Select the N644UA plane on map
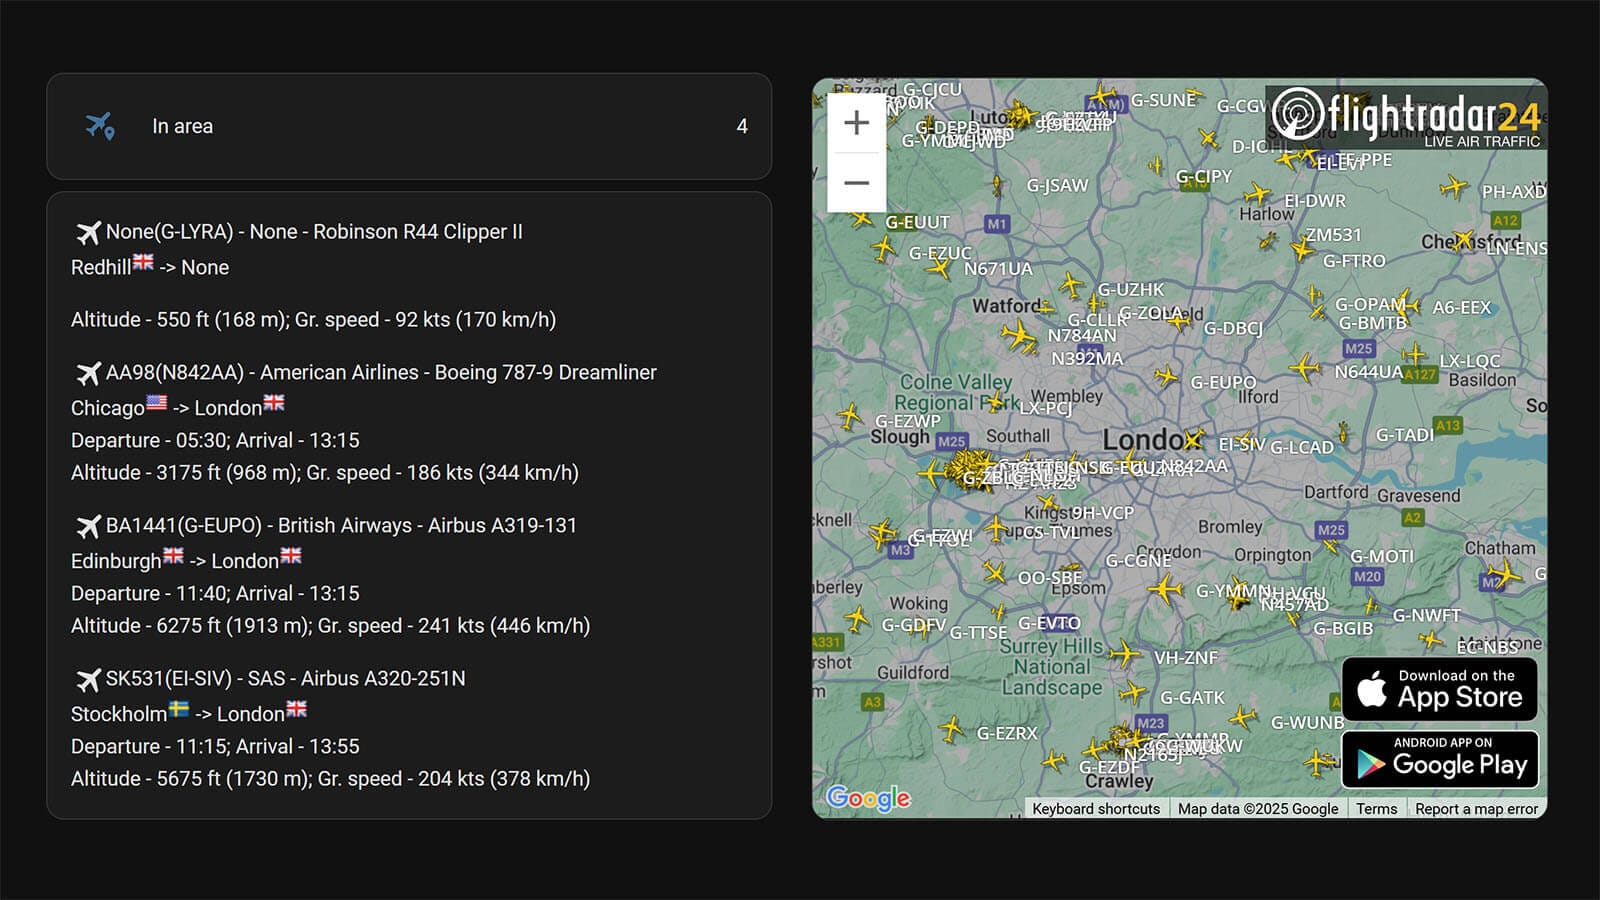Viewport: 1600px width, 900px height. click(x=1304, y=368)
